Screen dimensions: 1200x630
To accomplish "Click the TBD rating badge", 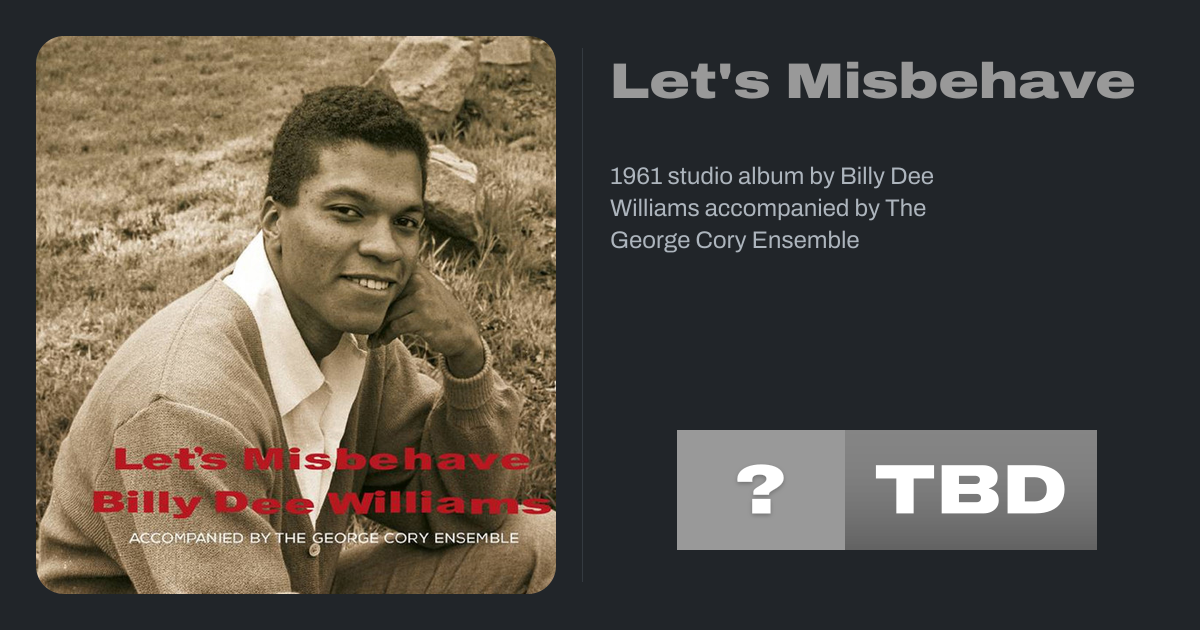I will [970, 490].
